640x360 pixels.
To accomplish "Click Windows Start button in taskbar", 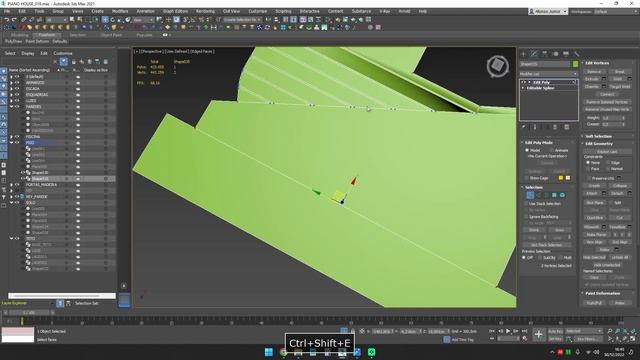I will pyautogui.click(x=269, y=352).
